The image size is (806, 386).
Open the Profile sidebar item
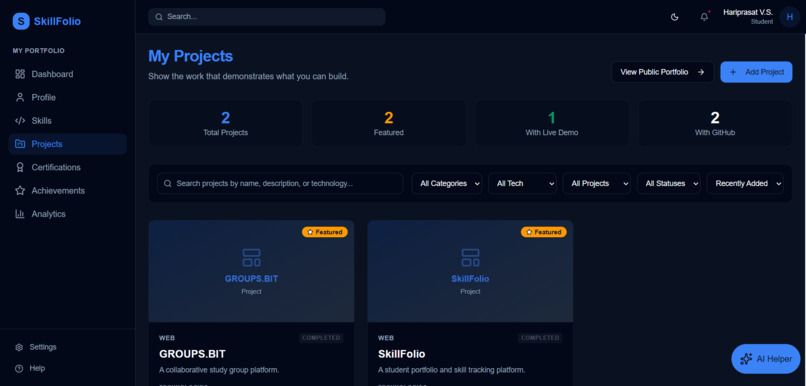tap(67, 97)
